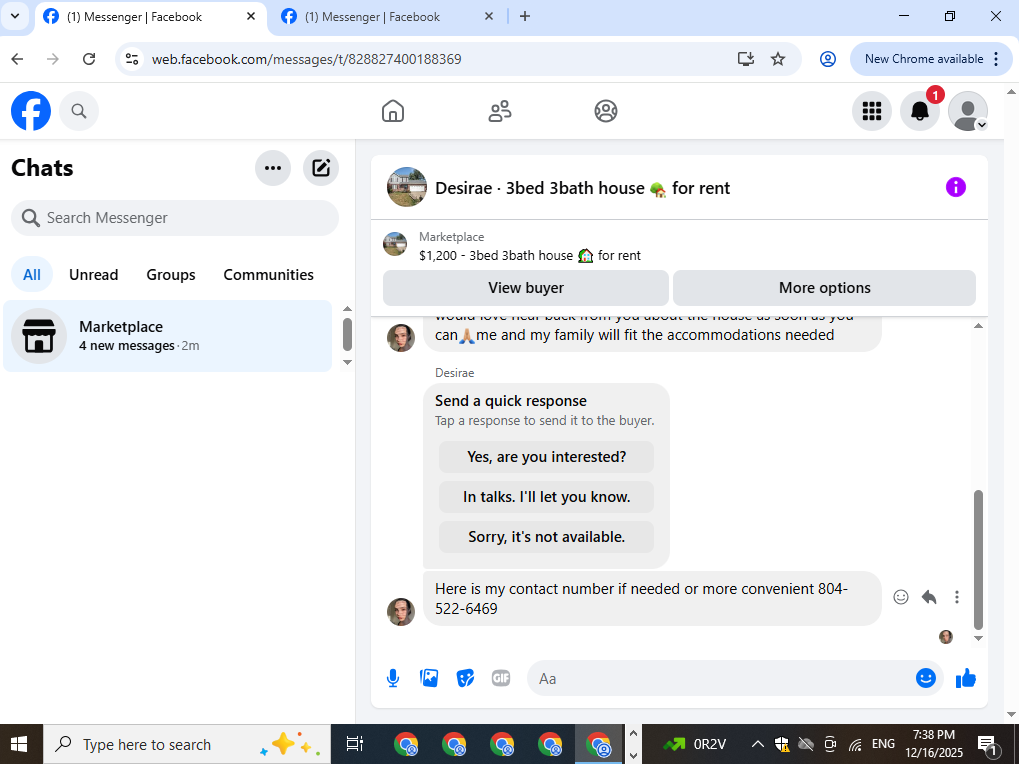Select the All chats filter
The image size is (1019, 764).
(32, 275)
